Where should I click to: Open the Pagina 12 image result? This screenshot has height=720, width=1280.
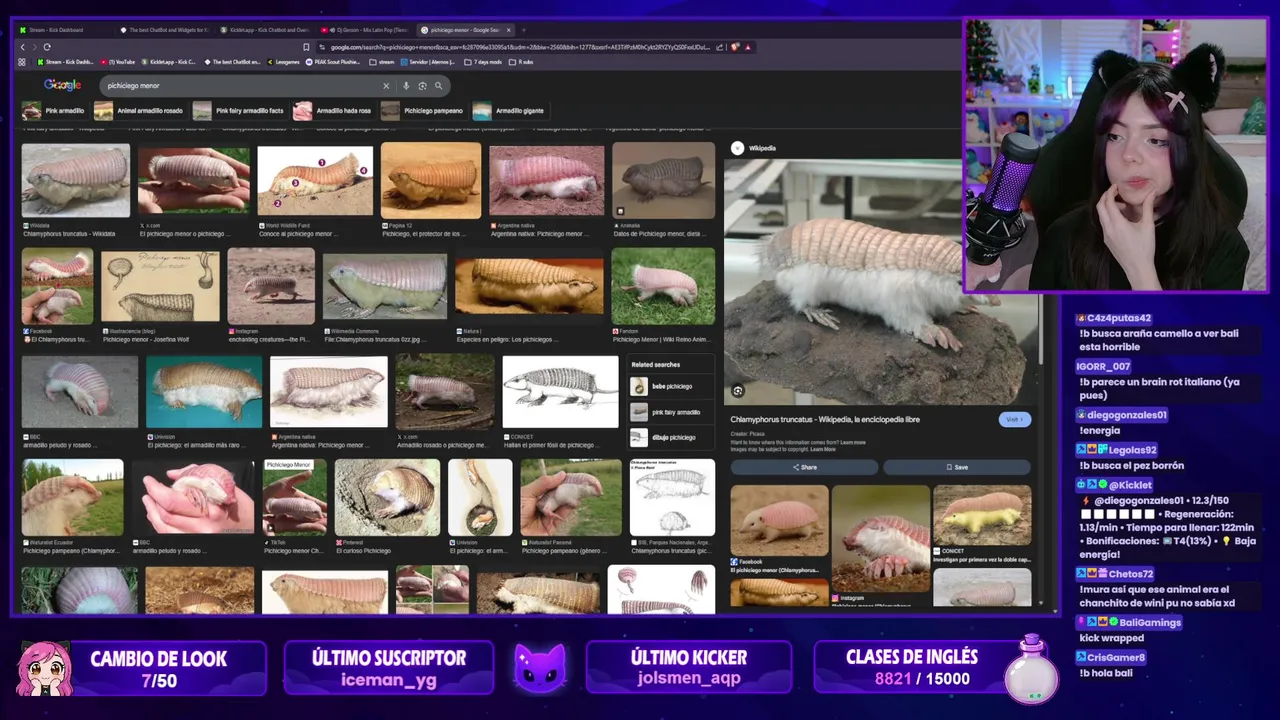[431, 180]
